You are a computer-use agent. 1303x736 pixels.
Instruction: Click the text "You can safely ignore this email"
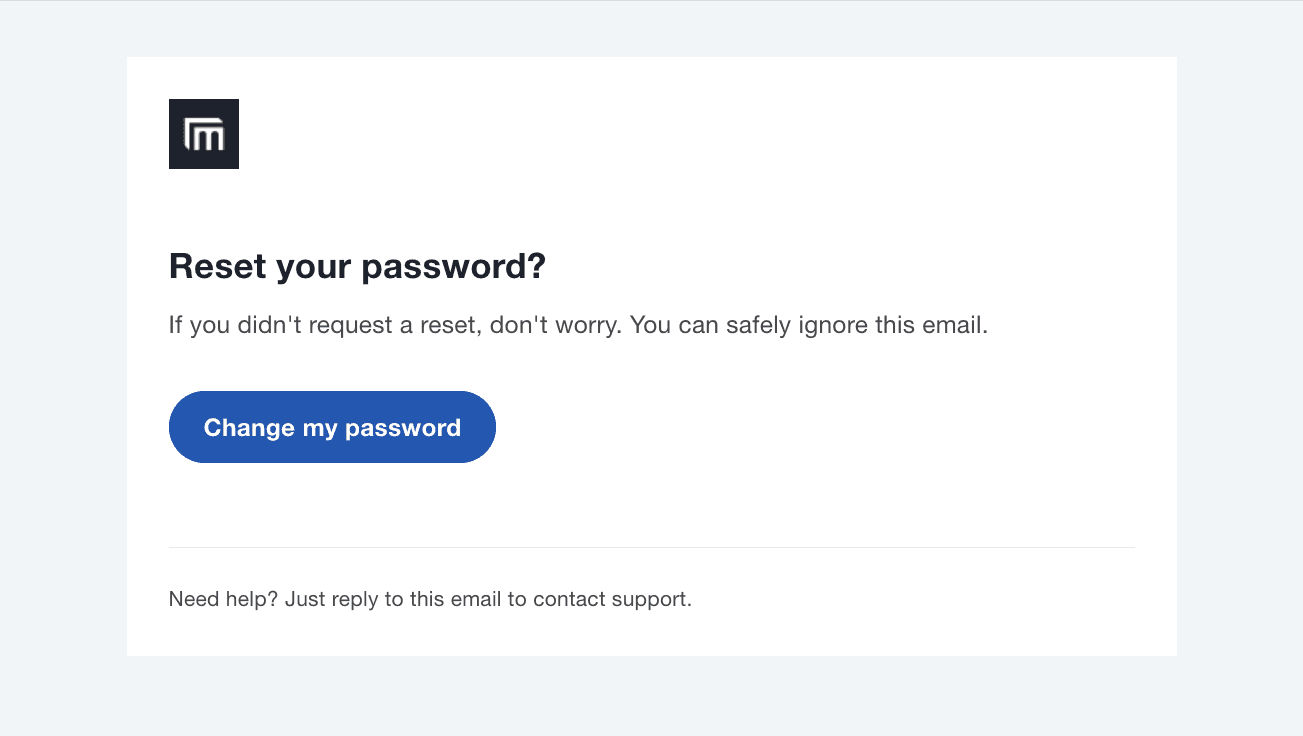808,326
